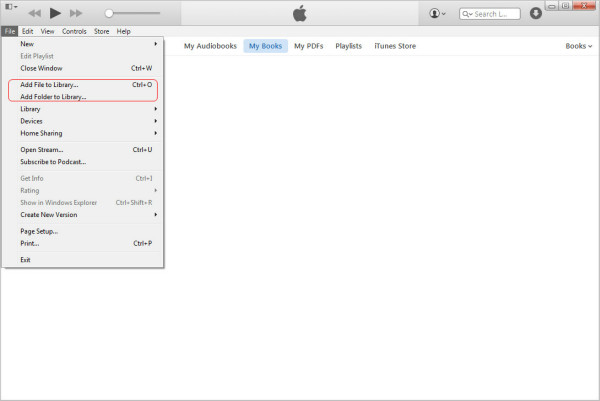Open the iTunes Store tab
The width and height of the screenshot is (600, 401).
(395, 46)
